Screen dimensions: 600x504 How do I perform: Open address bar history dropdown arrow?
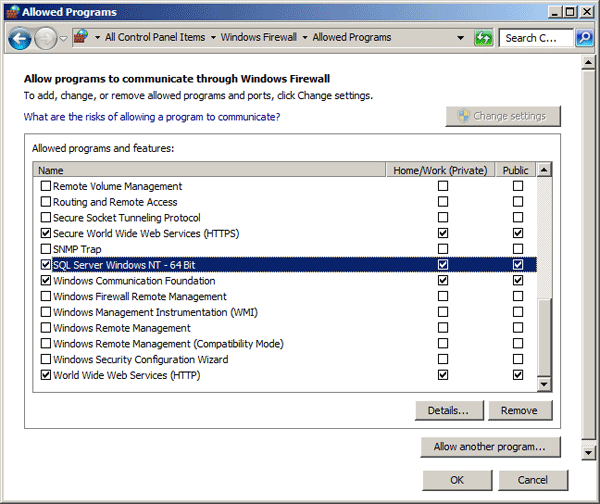(460, 38)
